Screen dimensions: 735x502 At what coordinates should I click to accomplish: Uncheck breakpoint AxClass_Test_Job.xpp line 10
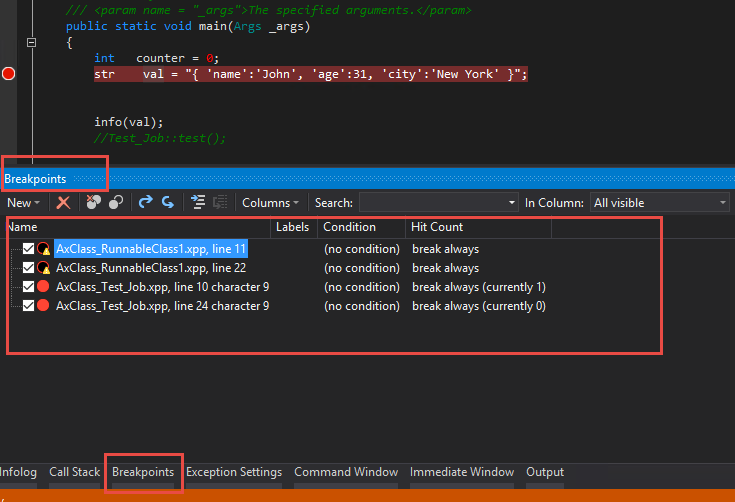pos(29,286)
